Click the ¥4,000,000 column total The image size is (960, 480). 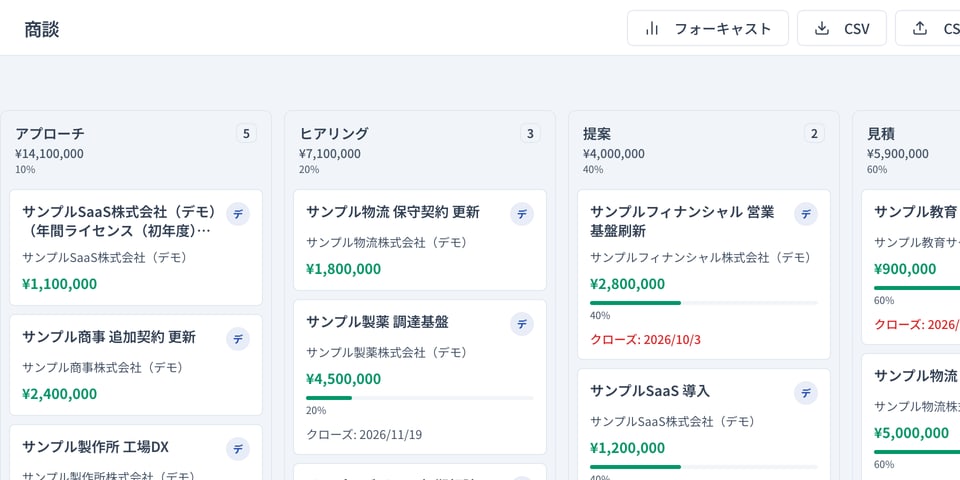coord(614,154)
